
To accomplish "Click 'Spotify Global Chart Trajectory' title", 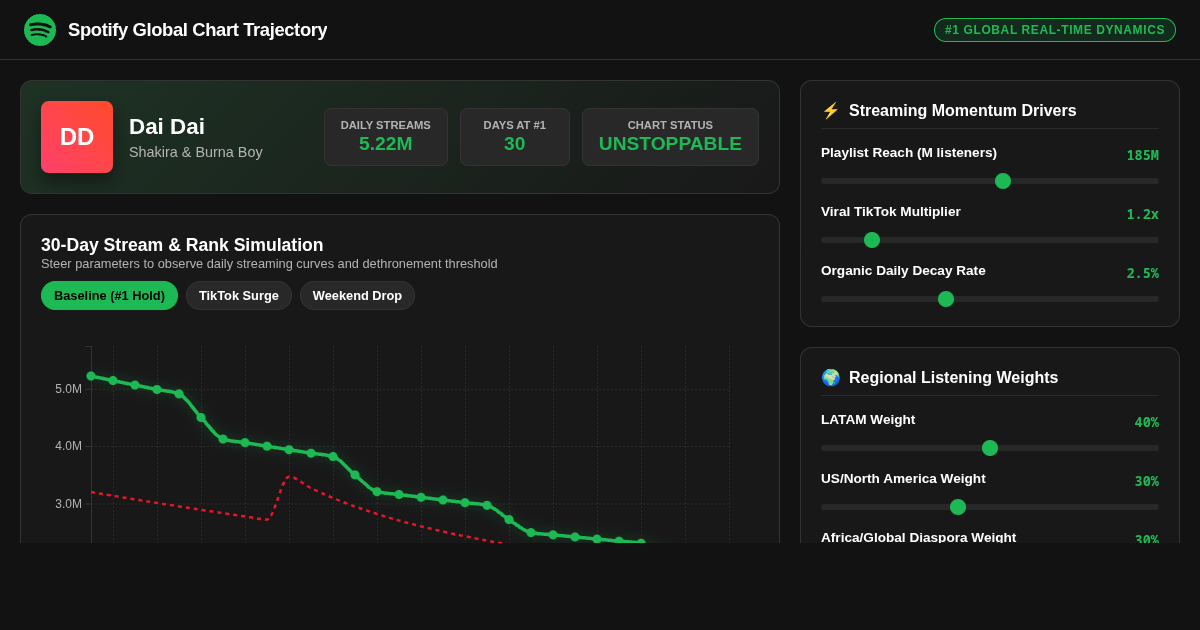I will click(x=198, y=30).
